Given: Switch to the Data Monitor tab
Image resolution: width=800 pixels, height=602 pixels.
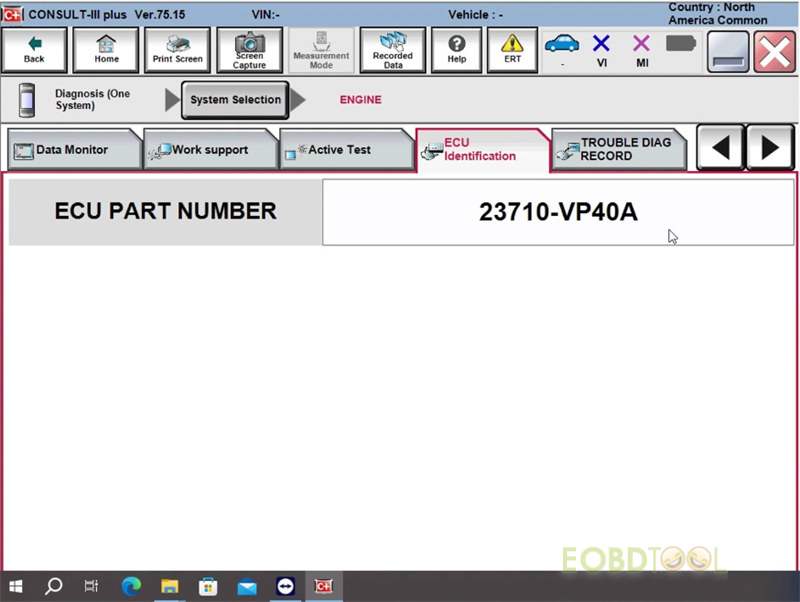Looking at the screenshot, I should [70, 148].
